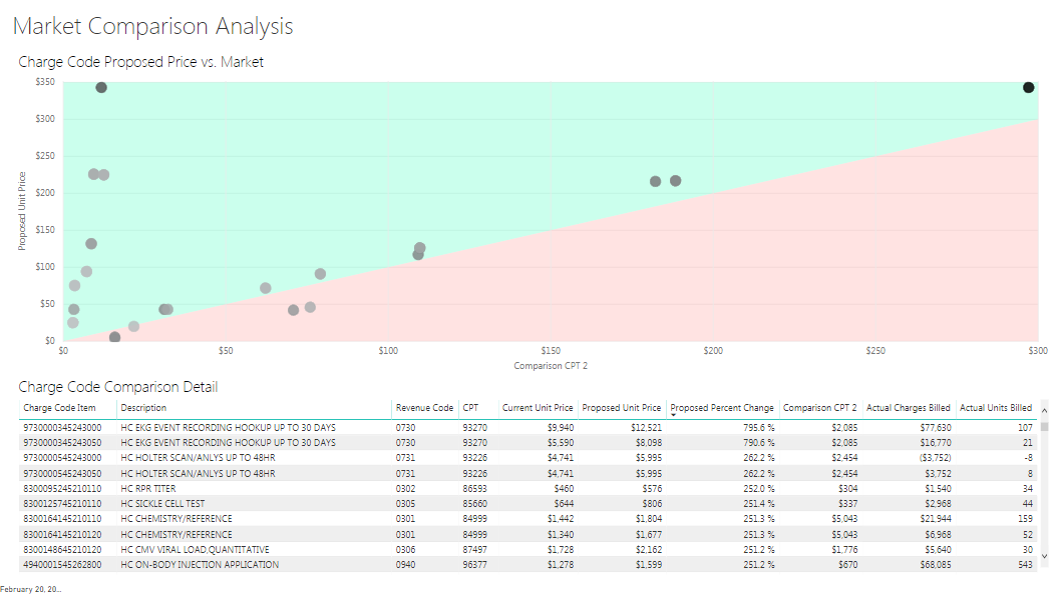
Task: Click the 'Proposed Unit Price' y-axis title
Action: pyautogui.click(x=22, y=211)
